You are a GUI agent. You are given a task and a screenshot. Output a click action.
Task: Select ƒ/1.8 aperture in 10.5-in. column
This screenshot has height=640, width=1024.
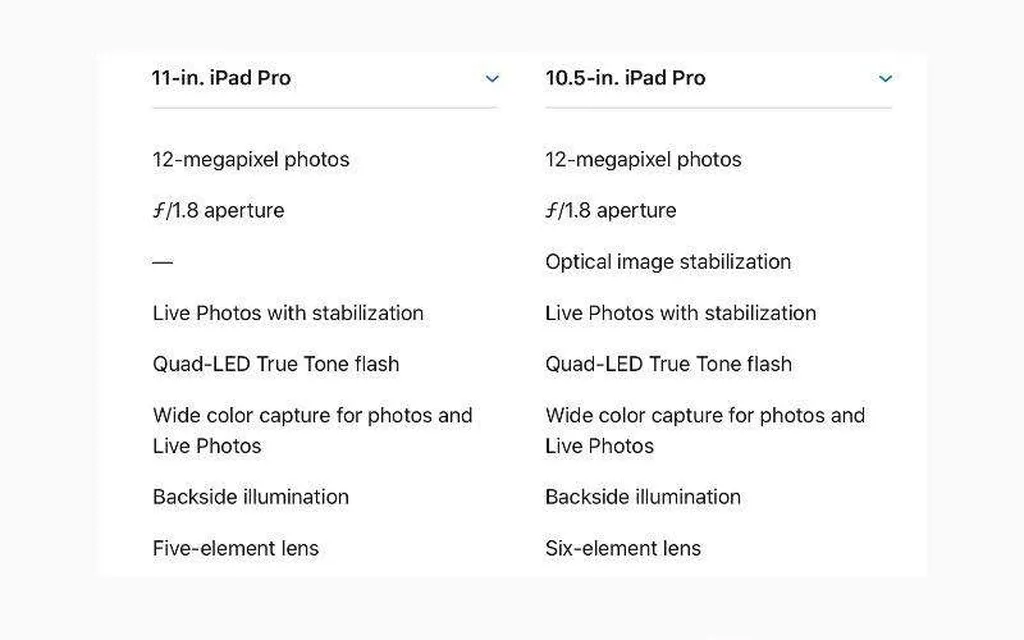coord(611,210)
